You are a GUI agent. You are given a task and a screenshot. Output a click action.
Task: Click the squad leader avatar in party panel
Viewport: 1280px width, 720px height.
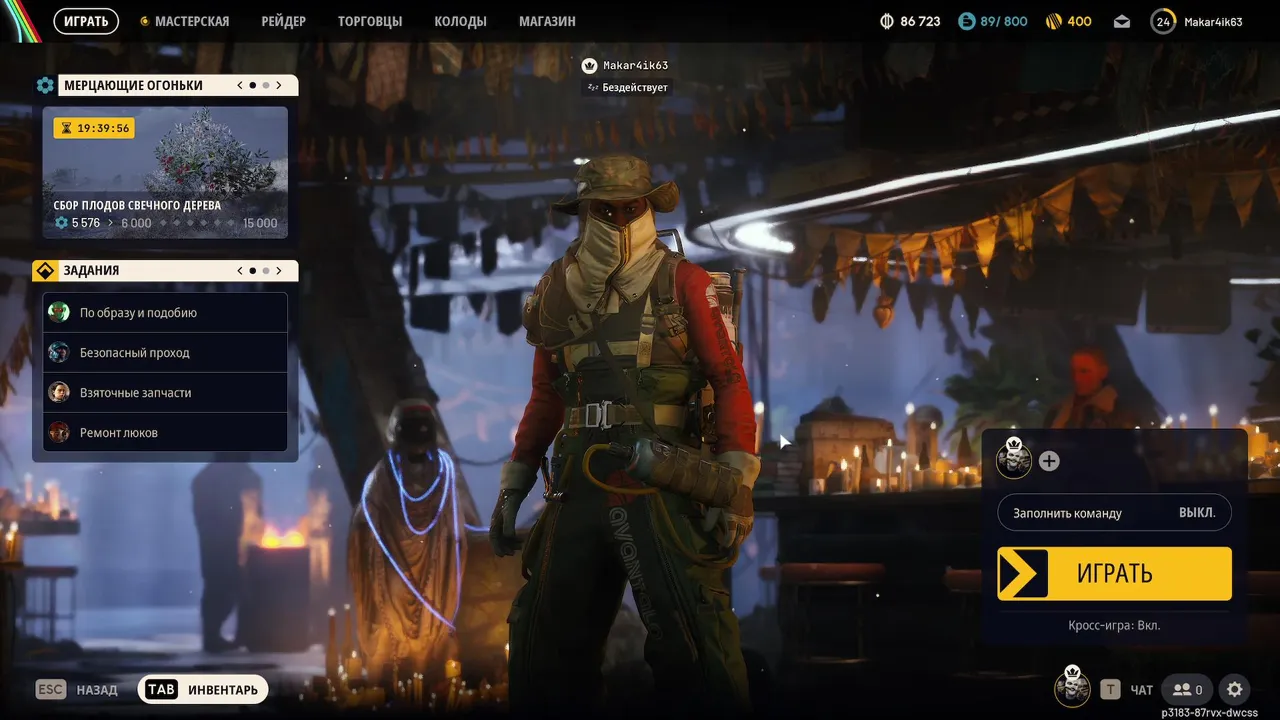(1014, 459)
